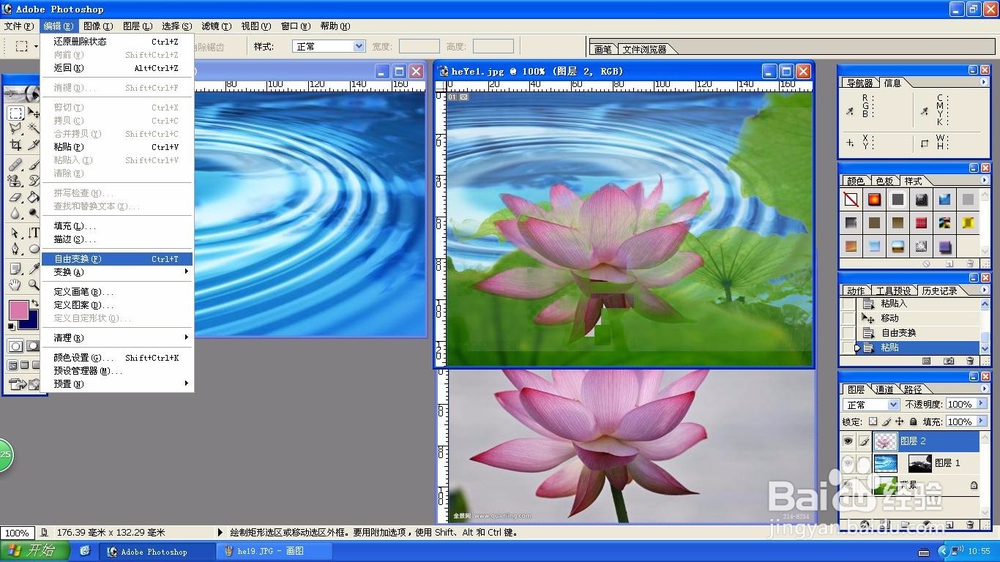1000x562 pixels.
Task: Apply the red-orange glow style swatch
Action: pyautogui.click(x=874, y=200)
